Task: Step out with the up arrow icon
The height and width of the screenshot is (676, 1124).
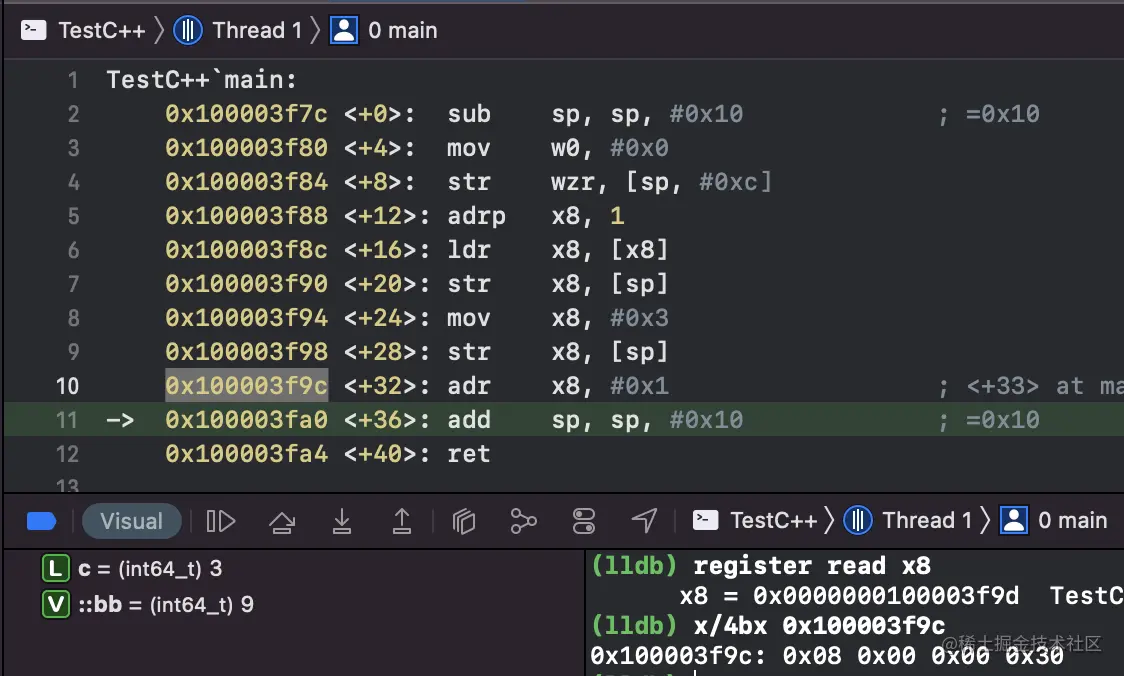Action: [x=402, y=521]
